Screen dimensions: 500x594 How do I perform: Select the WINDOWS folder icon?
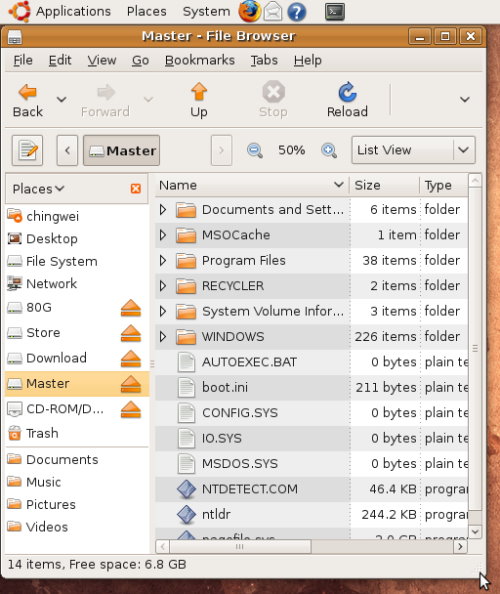tap(186, 336)
